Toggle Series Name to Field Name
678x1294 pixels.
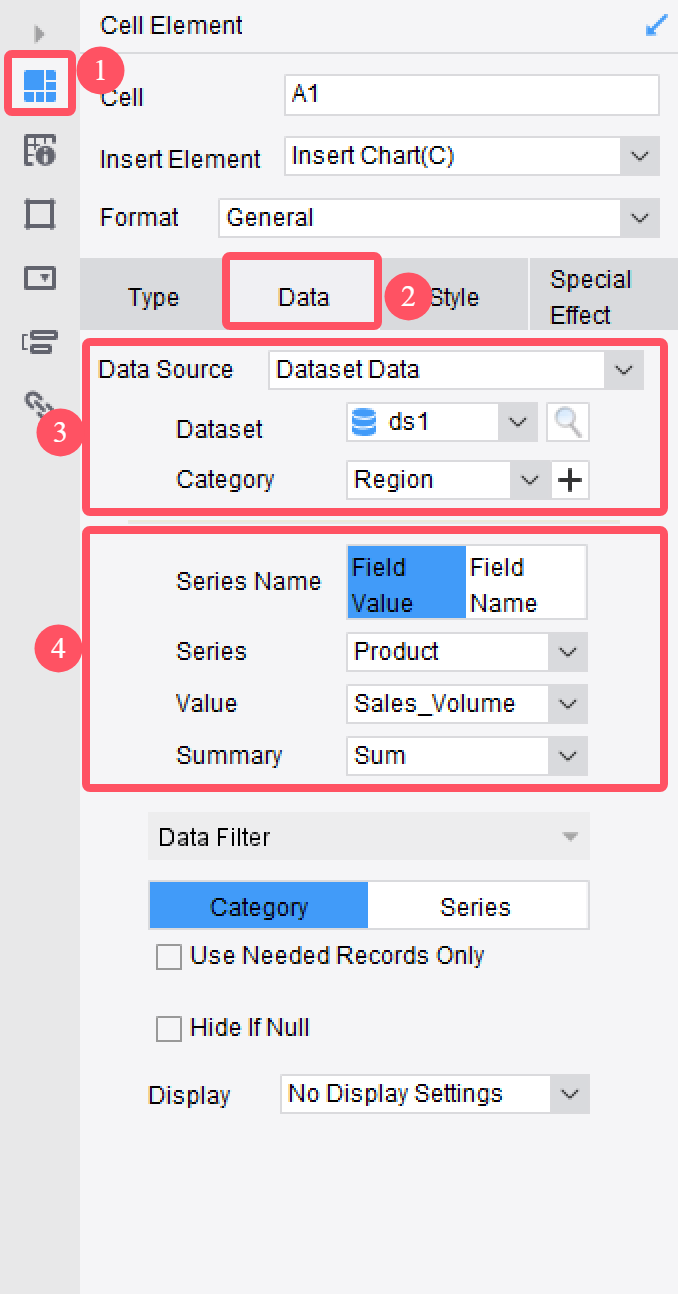pos(525,581)
